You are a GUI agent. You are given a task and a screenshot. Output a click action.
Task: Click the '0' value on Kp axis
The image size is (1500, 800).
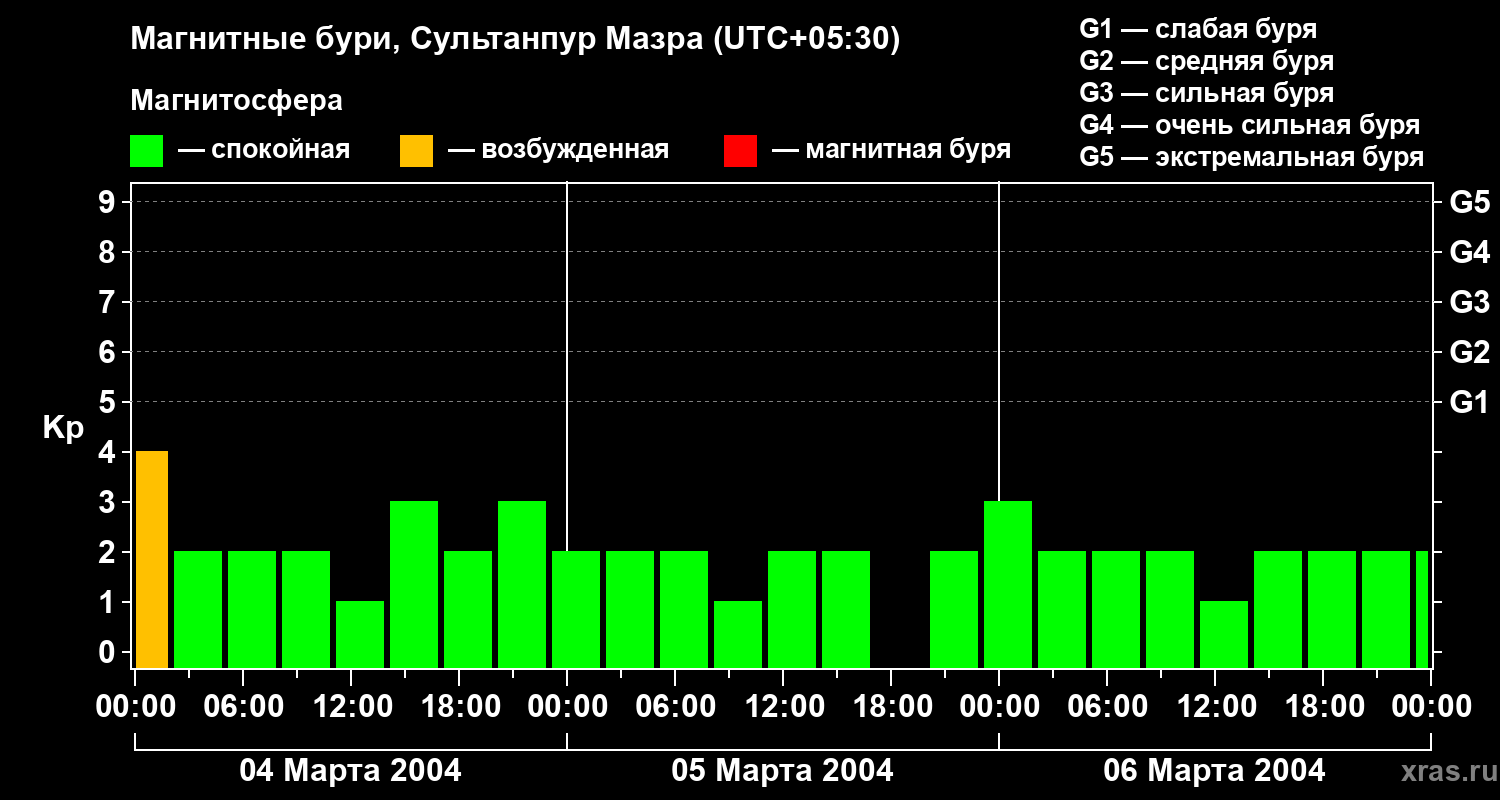(109, 652)
